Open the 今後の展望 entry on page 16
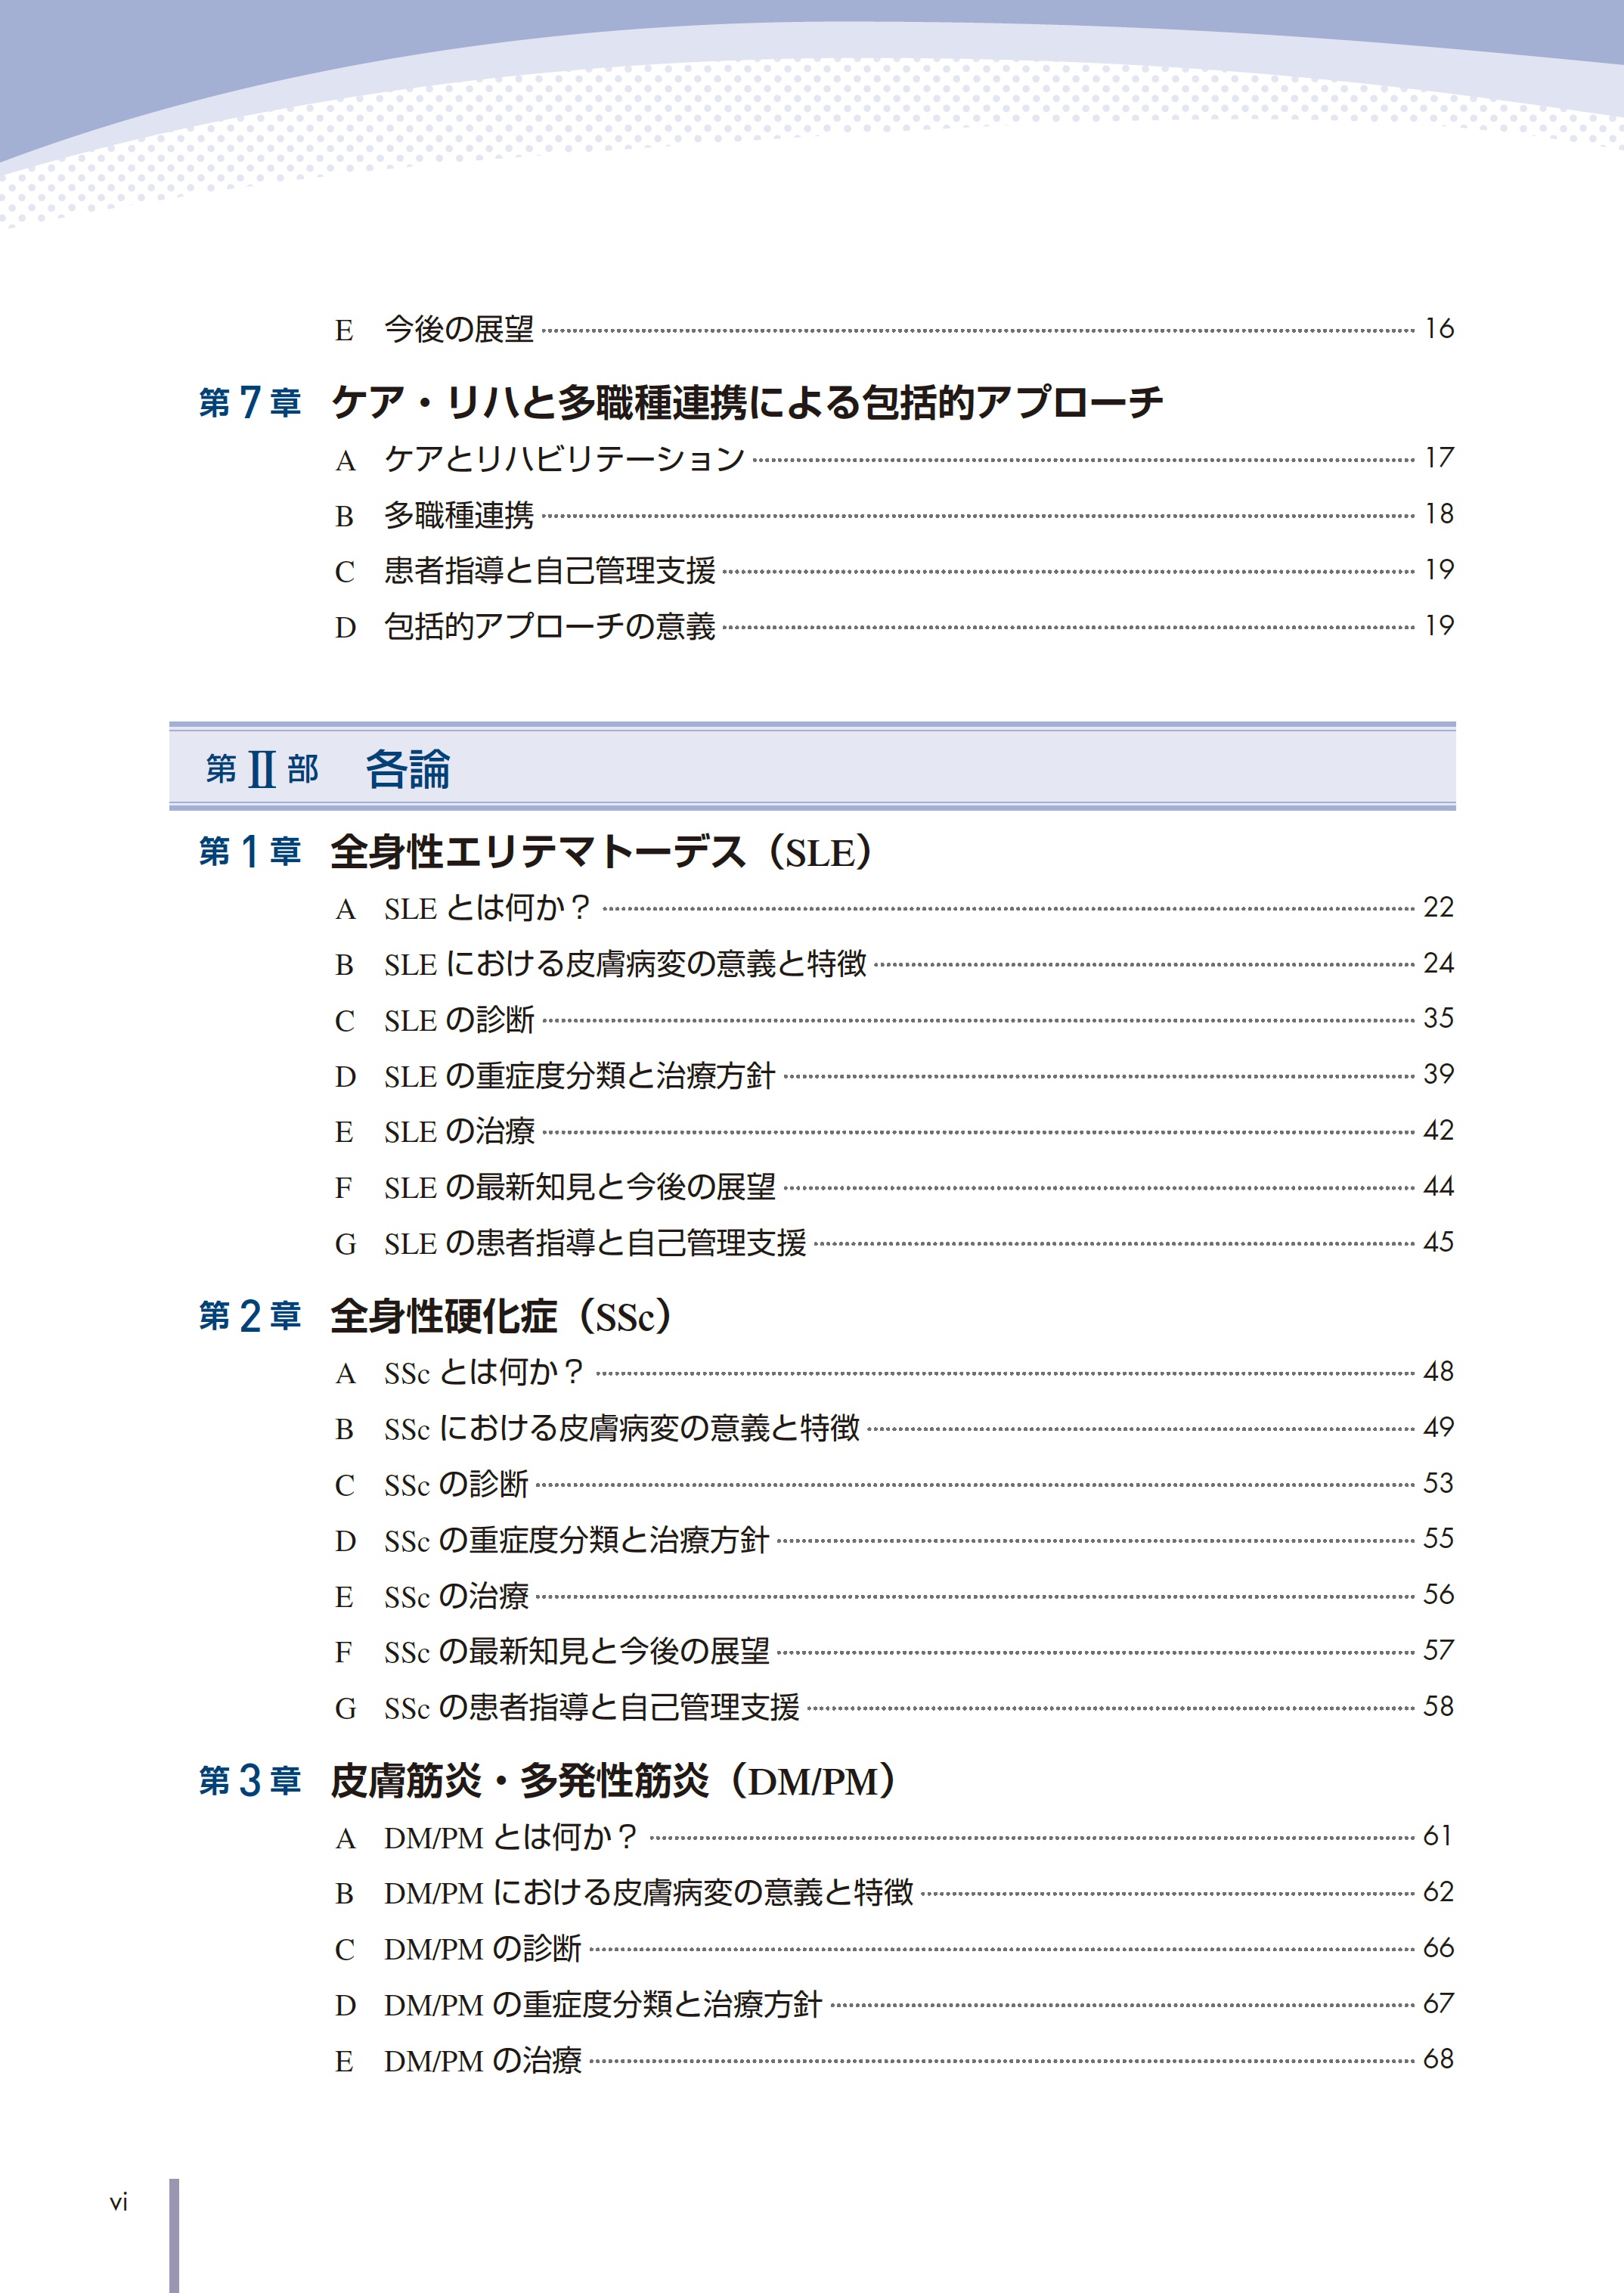The width and height of the screenshot is (1624, 2293). pos(459,329)
